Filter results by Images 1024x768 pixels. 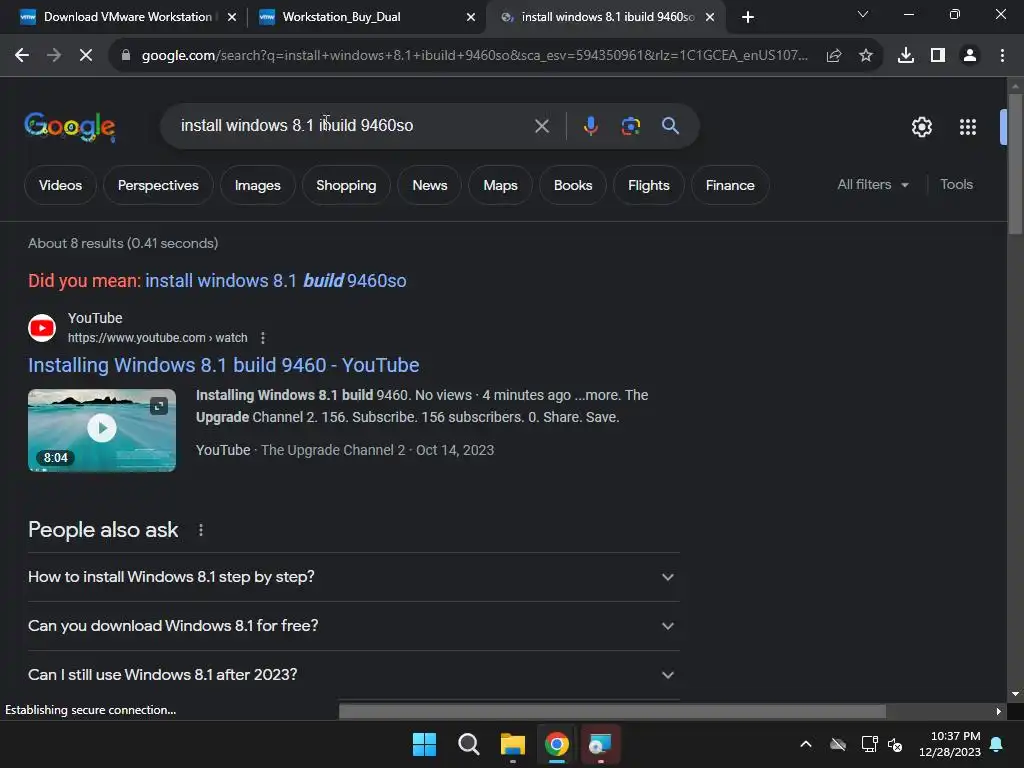(x=257, y=185)
